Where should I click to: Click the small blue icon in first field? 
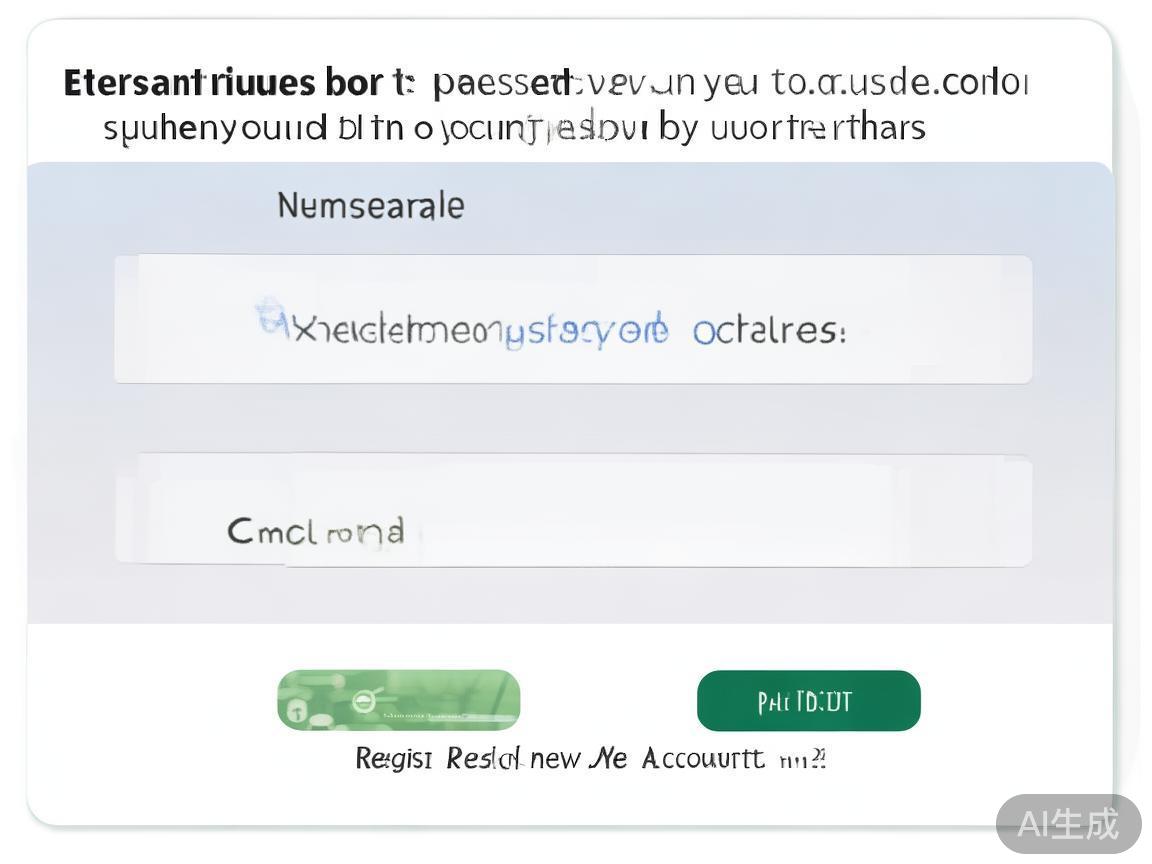(268, 316)
